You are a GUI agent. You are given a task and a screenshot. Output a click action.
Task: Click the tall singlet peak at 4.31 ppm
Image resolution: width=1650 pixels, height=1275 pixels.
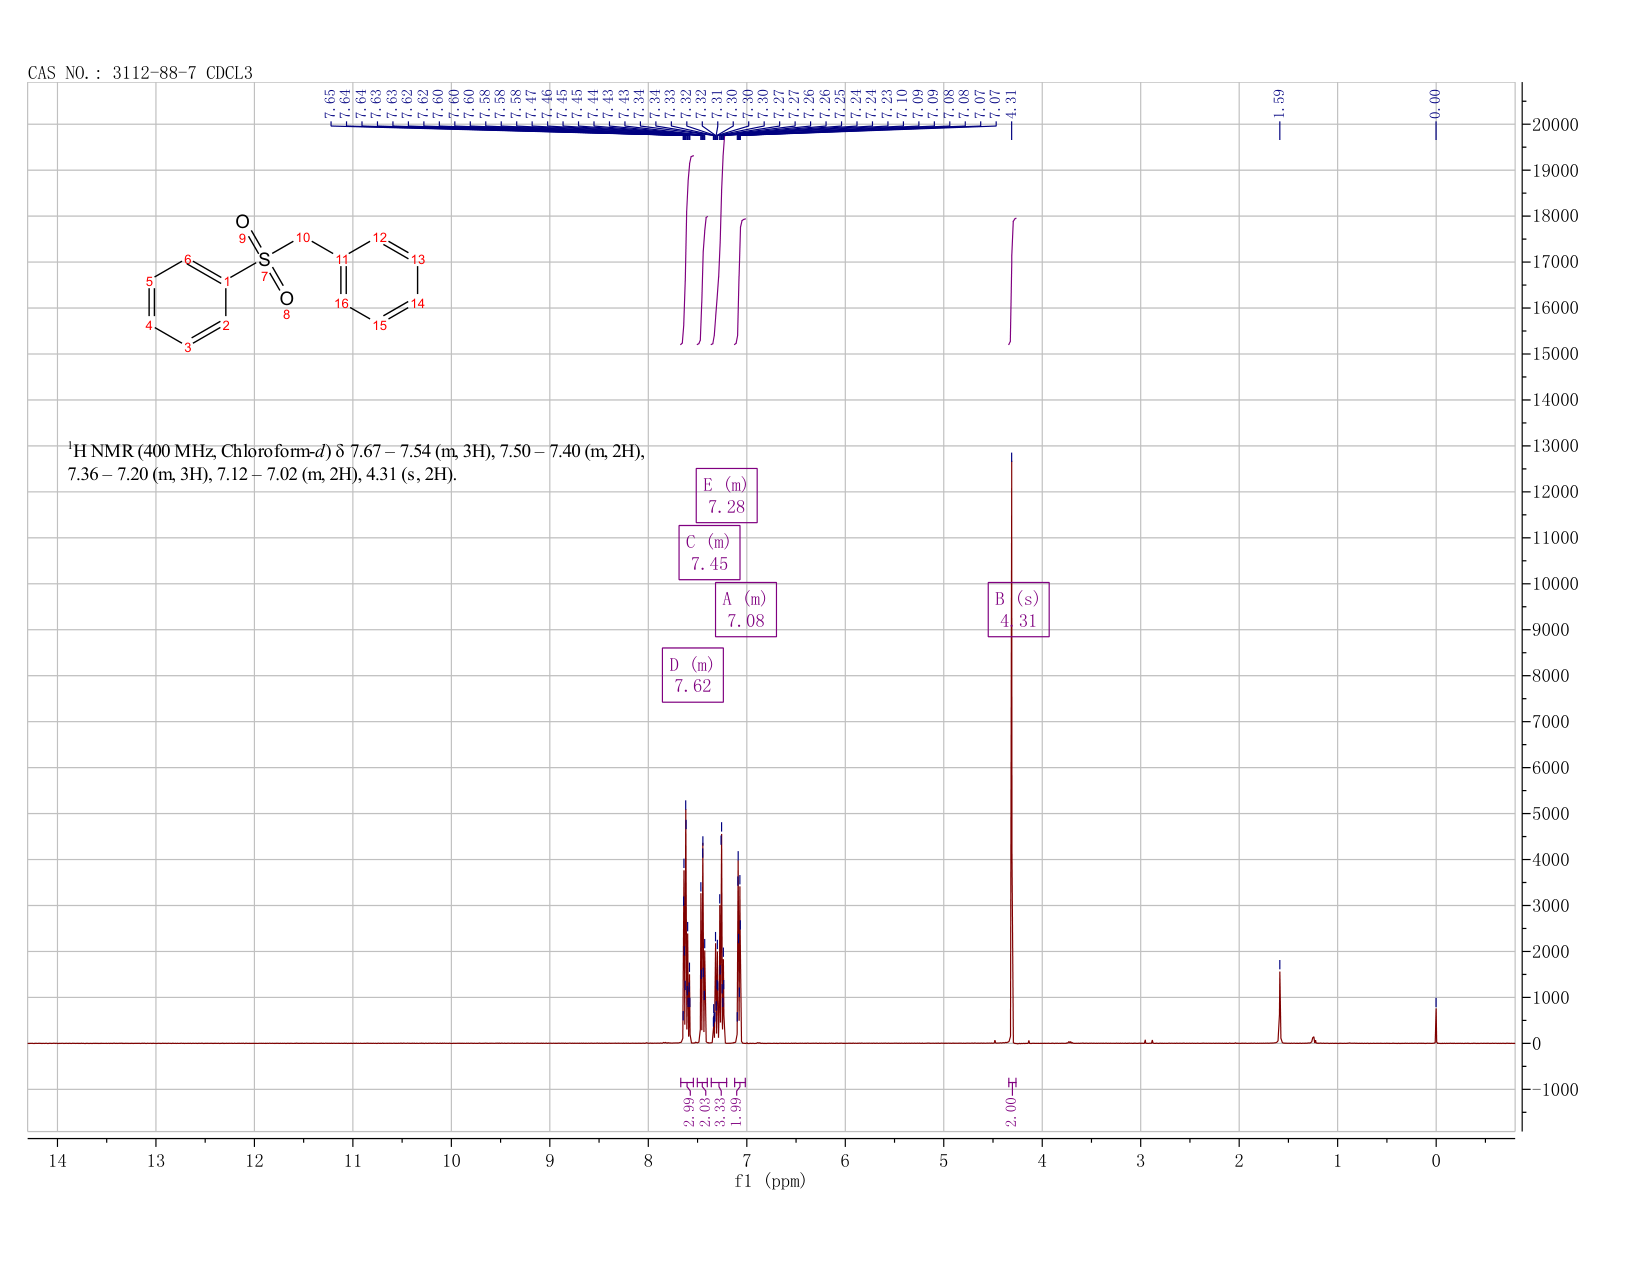tap(1012, 750)
